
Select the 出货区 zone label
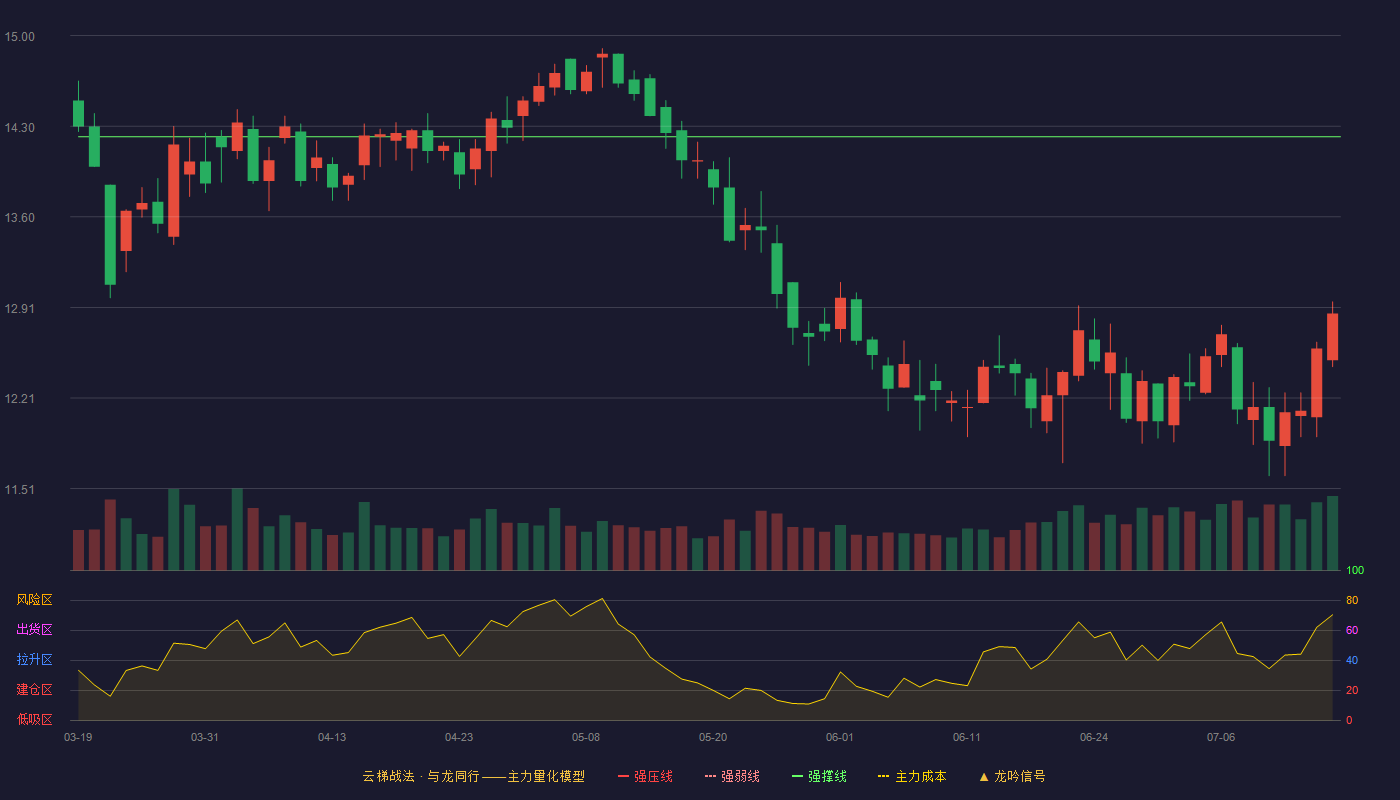[34, 630]
